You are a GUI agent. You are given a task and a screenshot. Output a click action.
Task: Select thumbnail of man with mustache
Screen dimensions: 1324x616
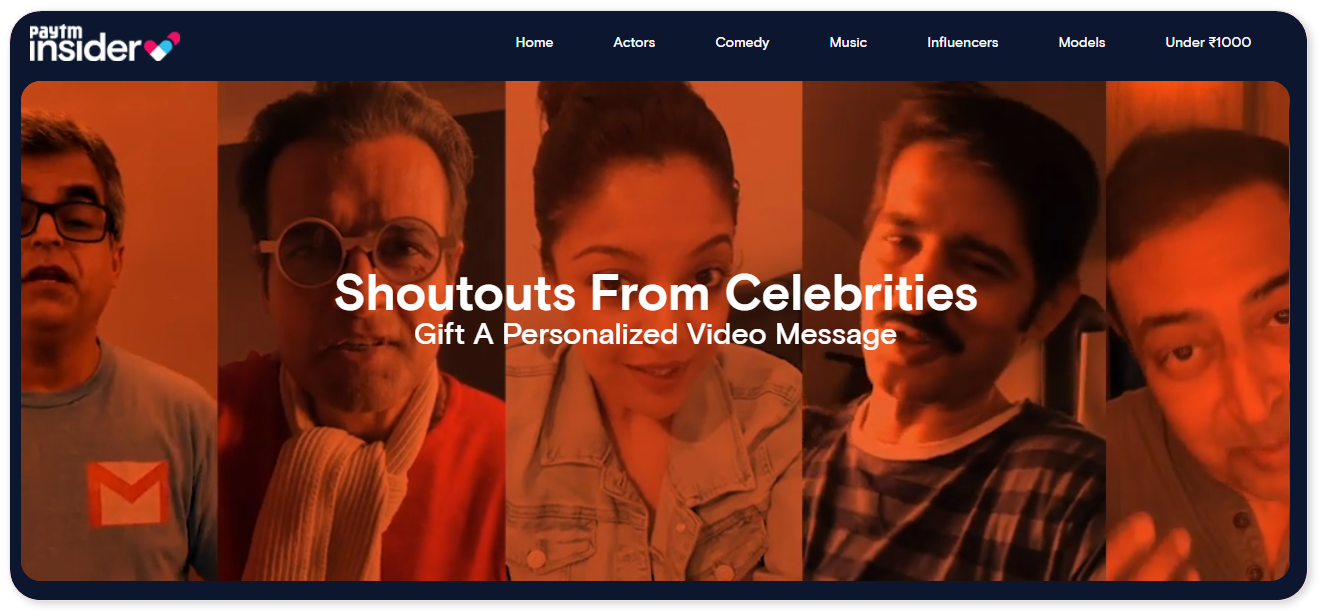coord(954,331)
